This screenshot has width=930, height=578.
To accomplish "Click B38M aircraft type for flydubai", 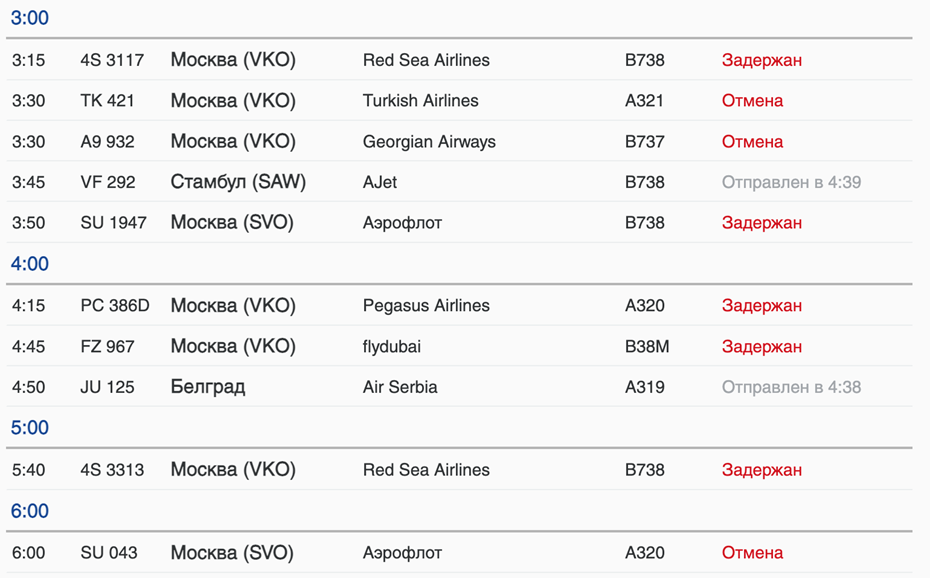I will (647, 347).
